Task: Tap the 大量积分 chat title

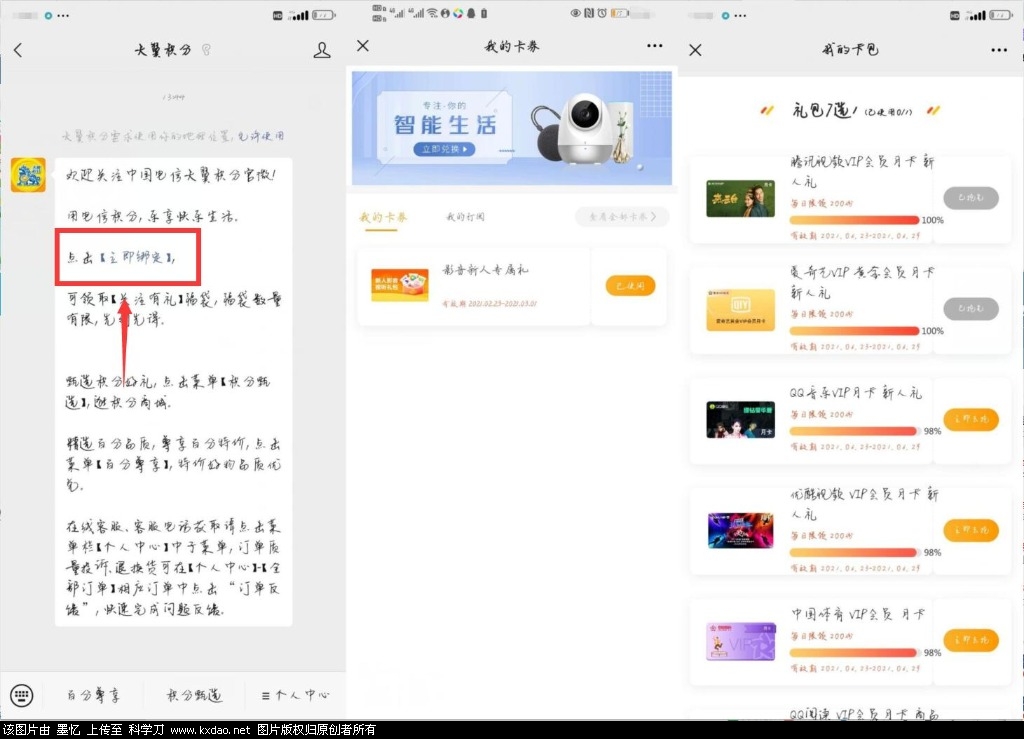Action: pyautogui.click(x=163, y=50)
